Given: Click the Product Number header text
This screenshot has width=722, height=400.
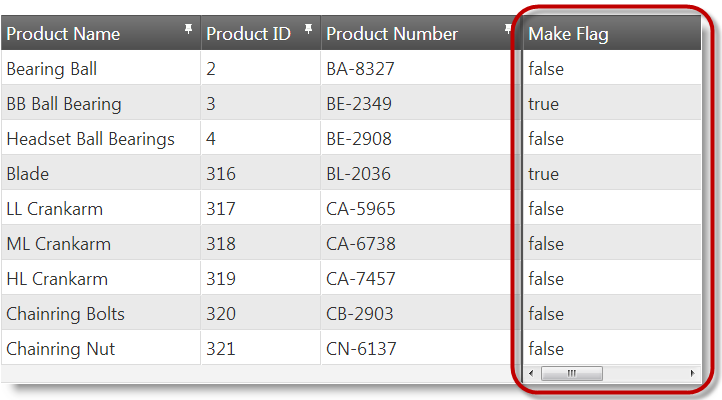Looking at the screenshot, I should [392, 34].
